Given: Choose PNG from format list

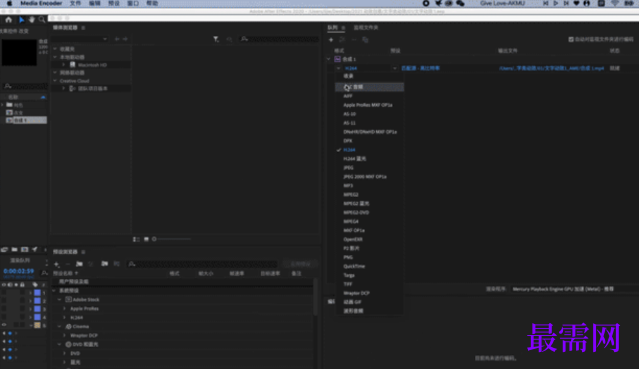Looking at the screenshot, I should (x=348, y=257).
